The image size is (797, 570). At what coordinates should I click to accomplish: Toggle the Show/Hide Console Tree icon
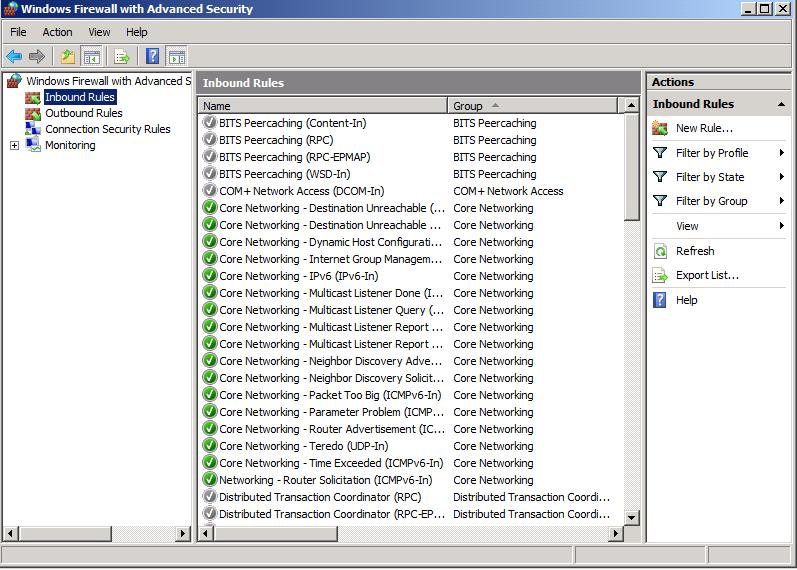[x=92, y=56]
